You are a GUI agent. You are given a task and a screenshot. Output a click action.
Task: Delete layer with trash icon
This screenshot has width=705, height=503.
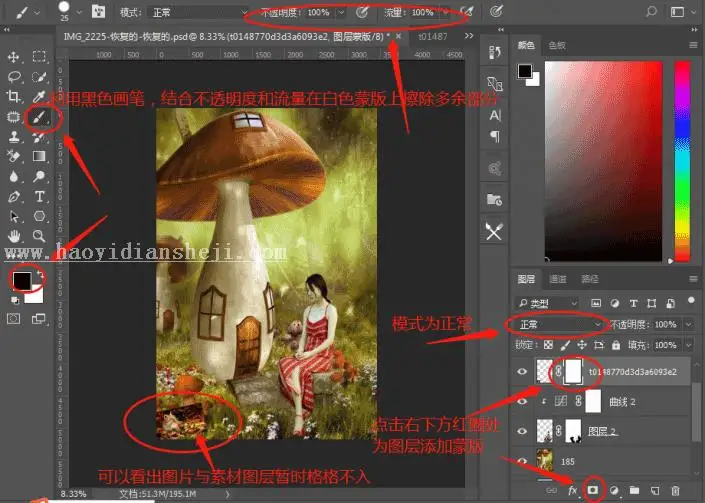point(675,490)
